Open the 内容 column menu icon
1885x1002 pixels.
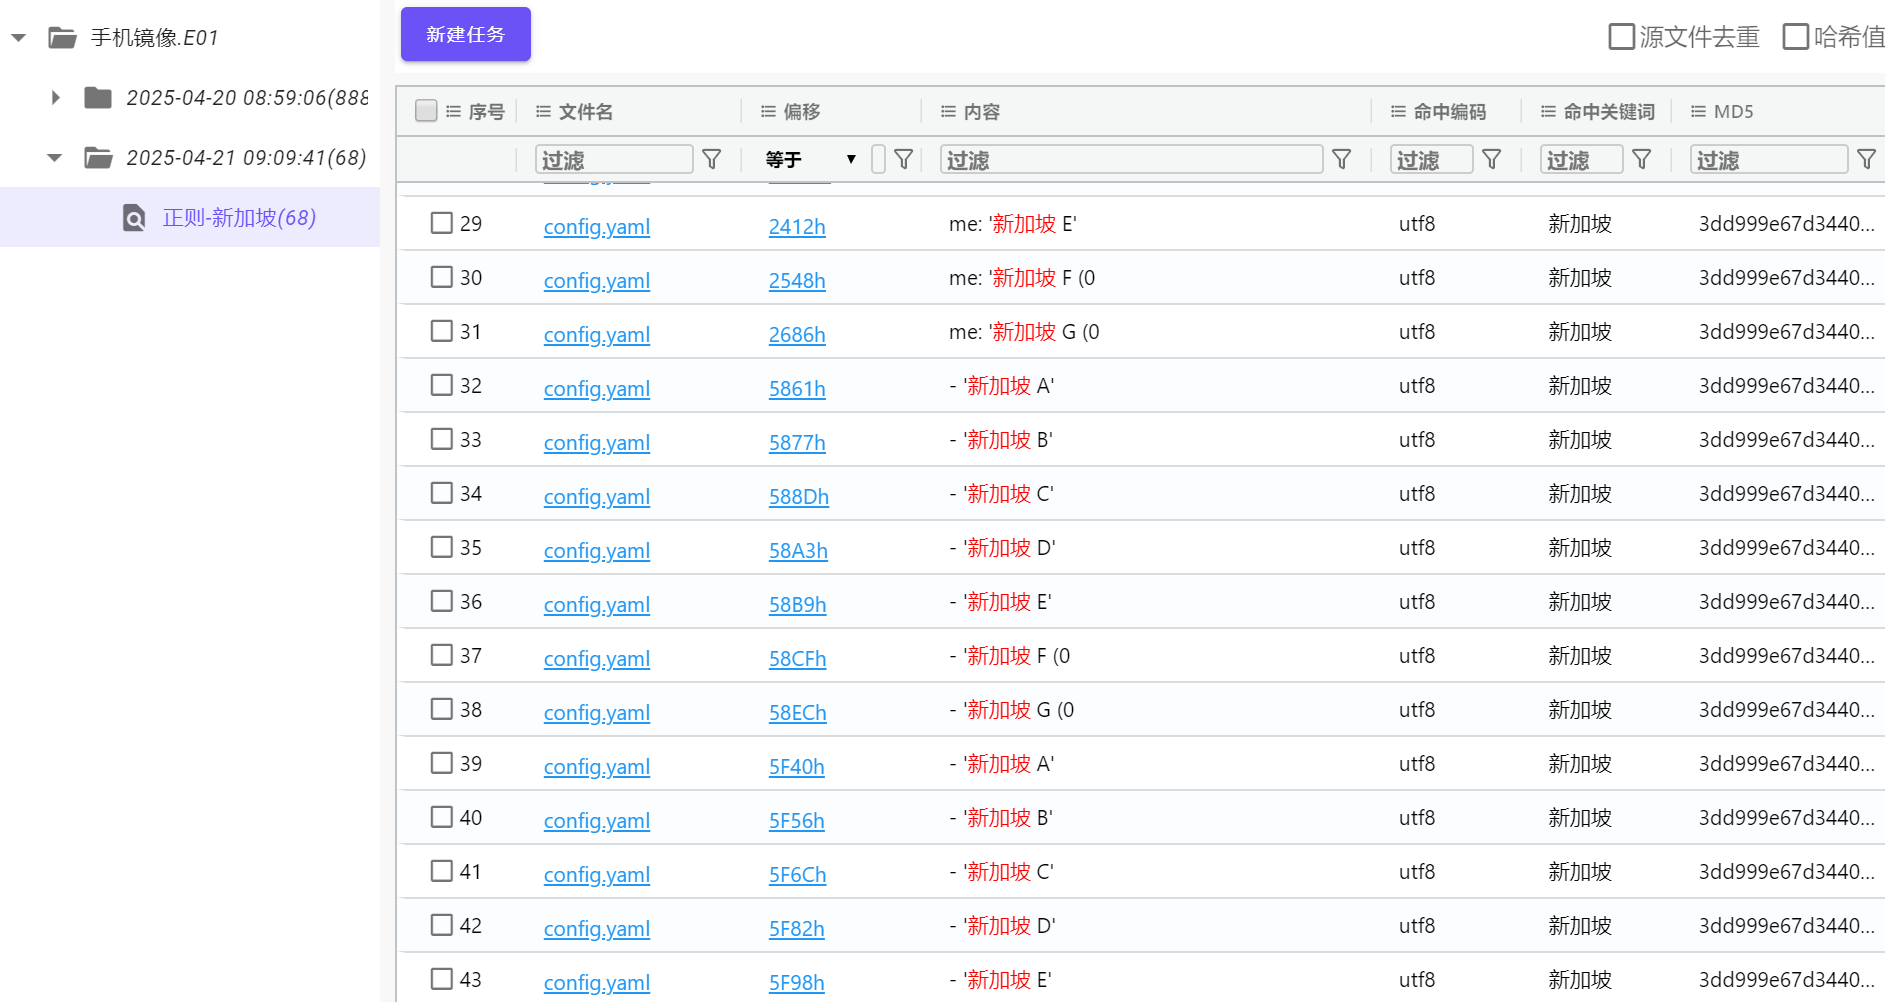[948, 112]
